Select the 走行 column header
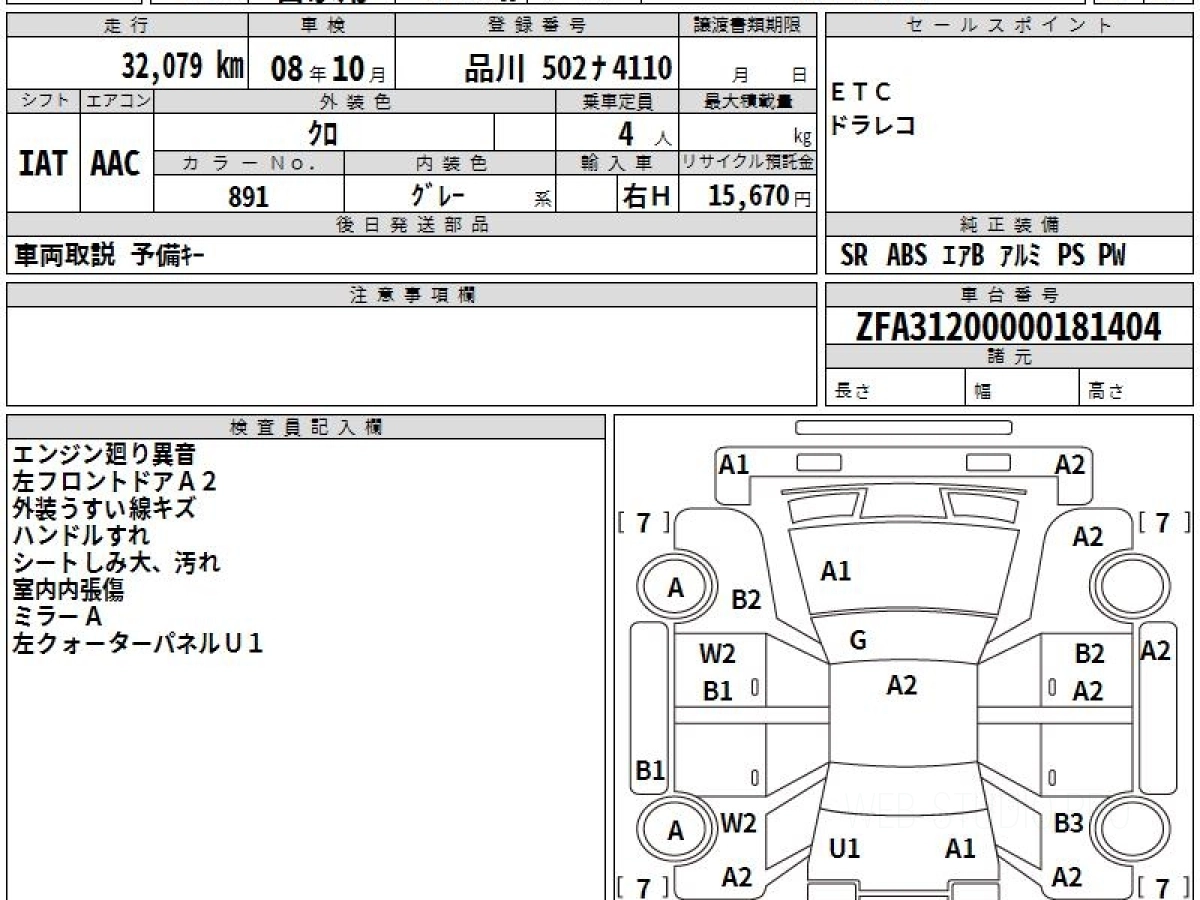The height and width of the screenshot is (900, 1200). [127, 26]
